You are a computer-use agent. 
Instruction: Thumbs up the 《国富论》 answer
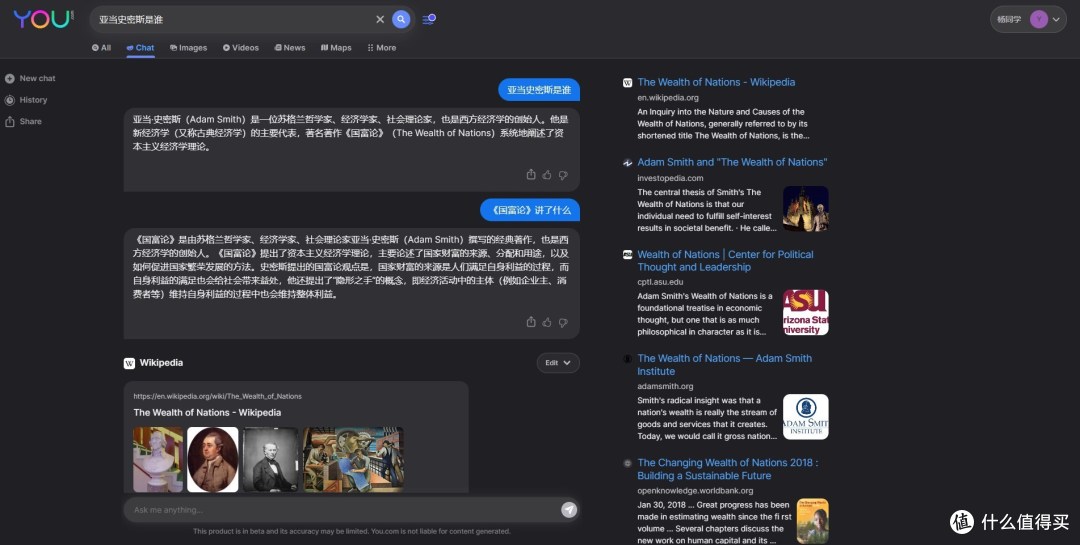pos(547,322)
